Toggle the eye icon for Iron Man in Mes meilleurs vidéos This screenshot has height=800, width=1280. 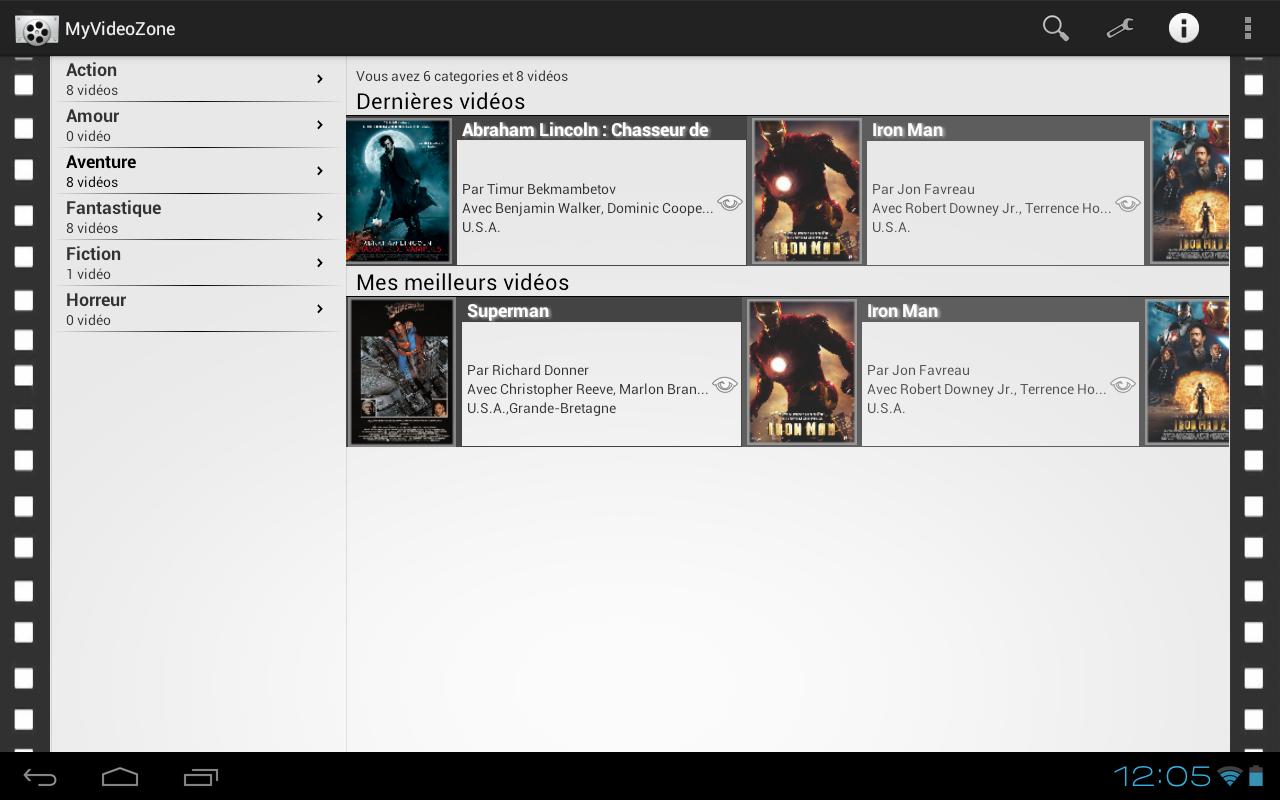[x=1123, y=384]
